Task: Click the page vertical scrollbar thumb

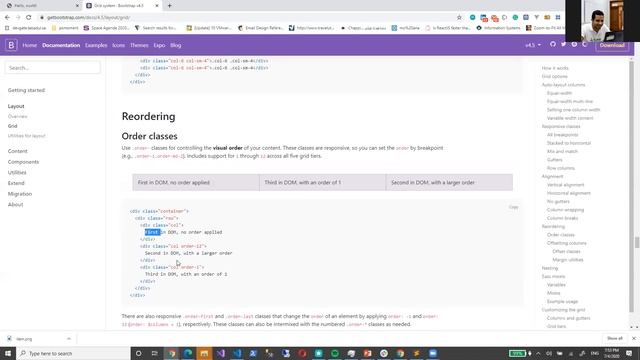Action: coord(636,242)
